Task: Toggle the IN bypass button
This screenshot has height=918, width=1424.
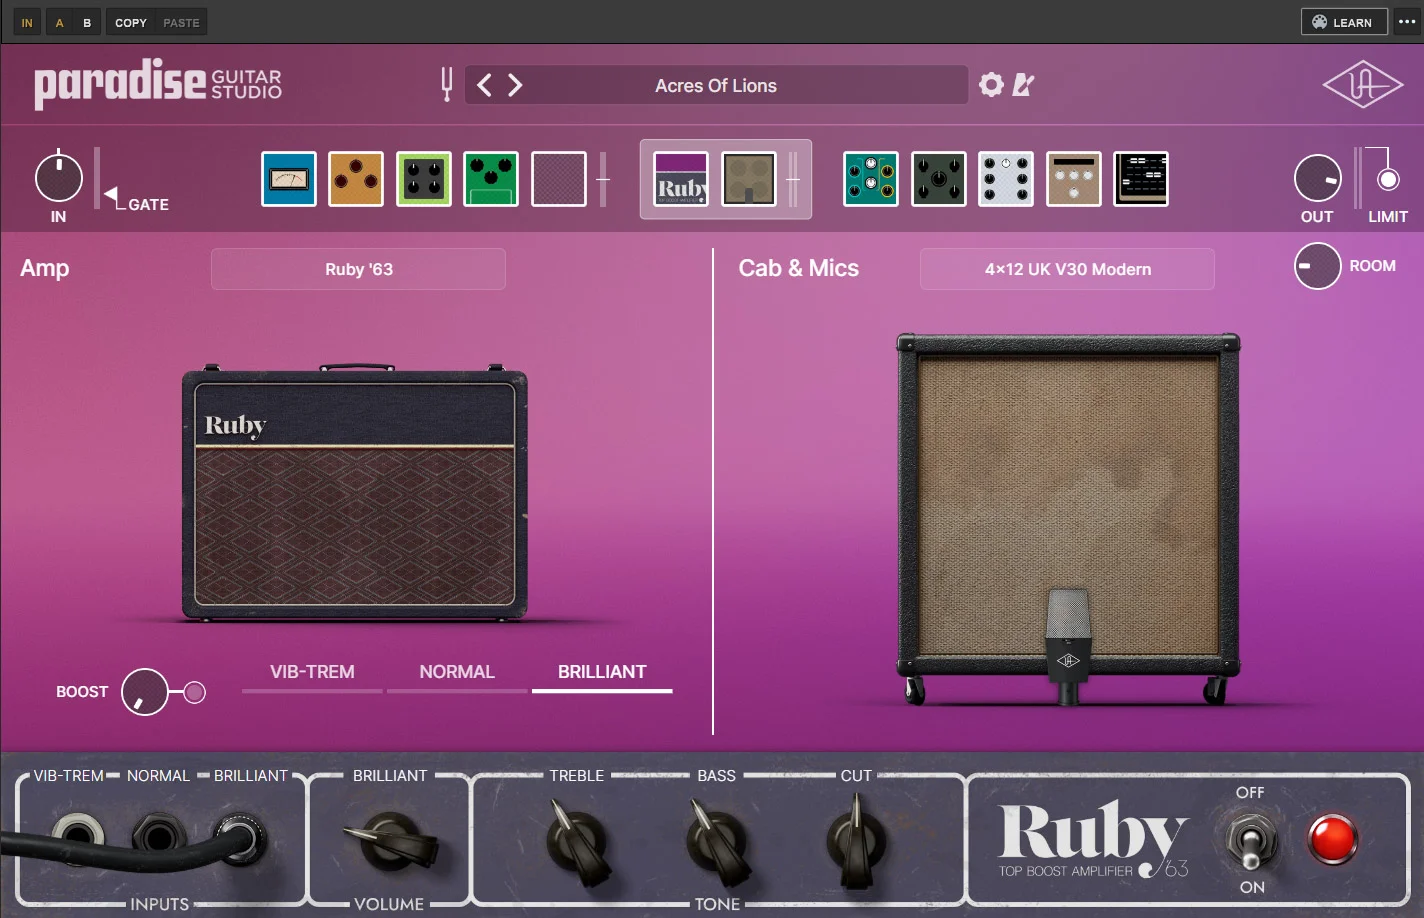Action: [27, 22]
